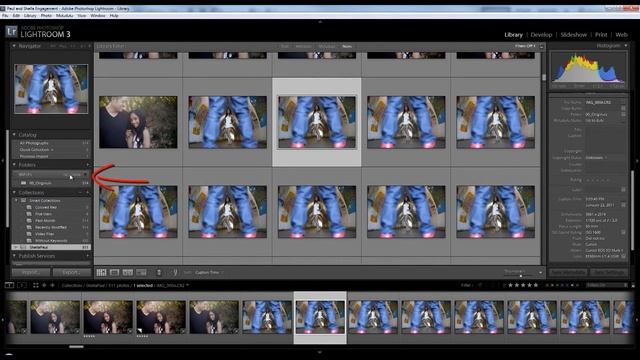Click icon beside File Name metadata field
Image resolution: width=640 pixels, height=360 pixels.
pos(623,109)
